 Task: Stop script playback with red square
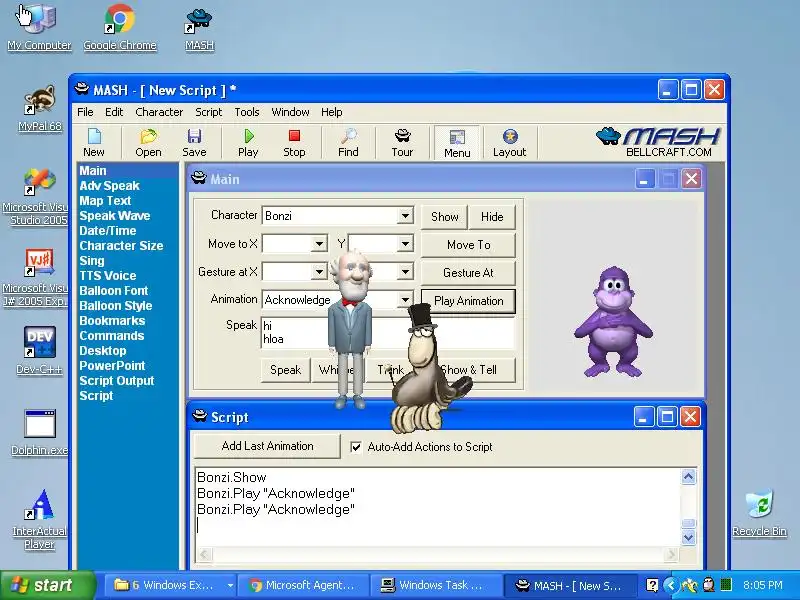(x=294, y=143)
